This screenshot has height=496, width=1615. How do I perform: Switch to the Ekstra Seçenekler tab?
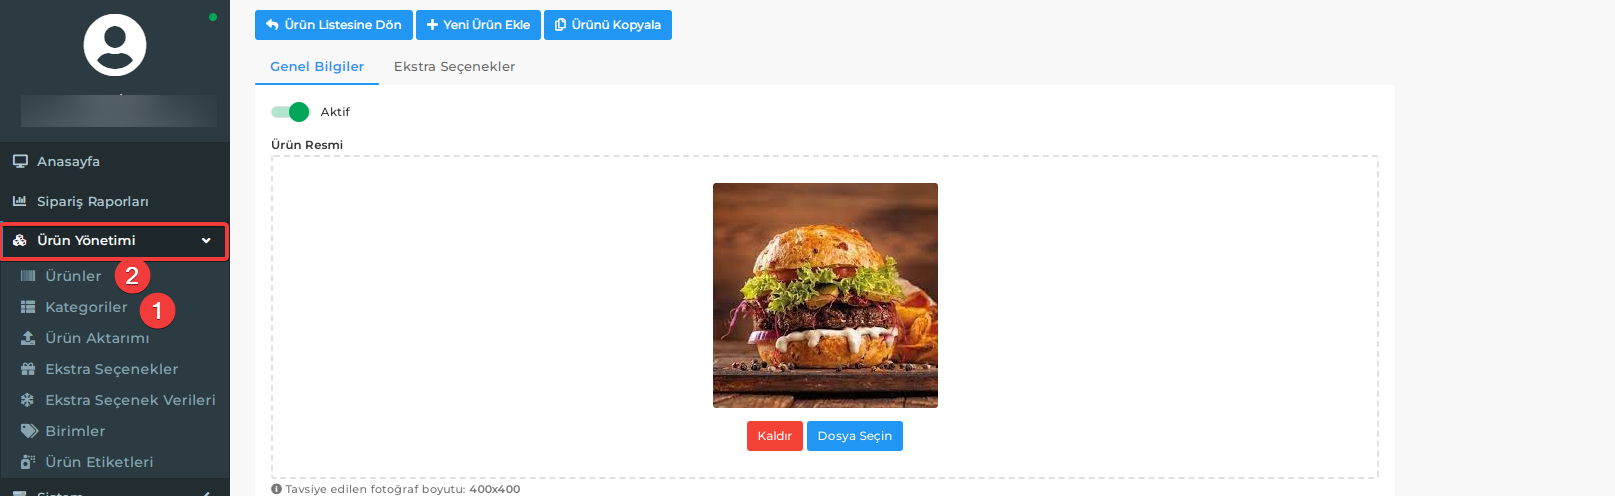(454, 67)
